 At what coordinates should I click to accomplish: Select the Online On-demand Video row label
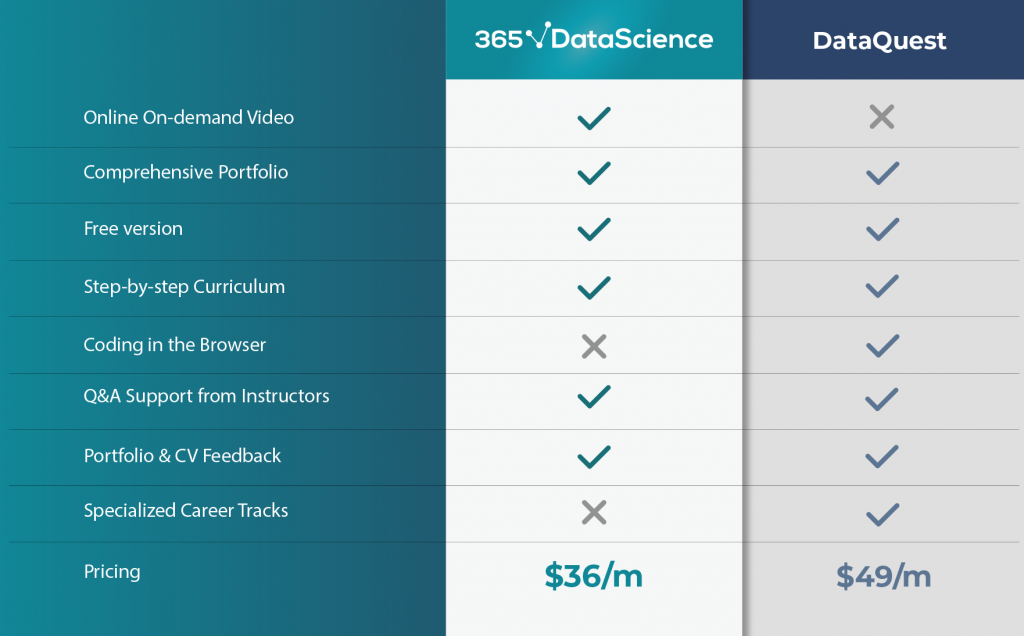pos(189,117)
